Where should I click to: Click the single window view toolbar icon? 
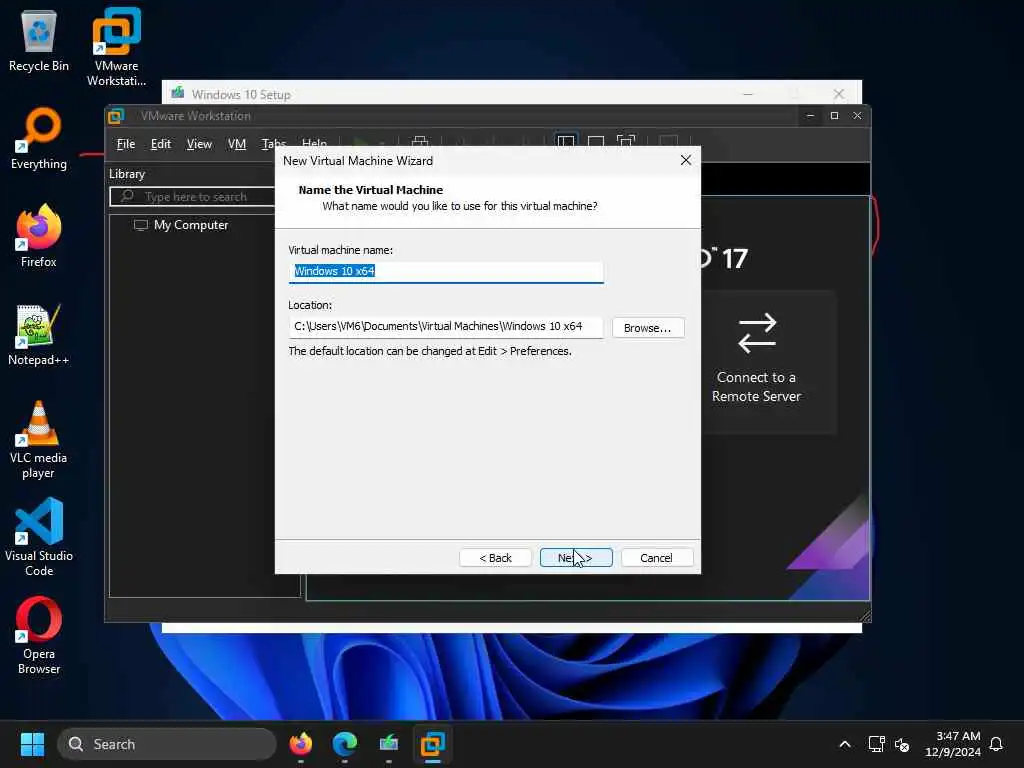tap(596, 141)
